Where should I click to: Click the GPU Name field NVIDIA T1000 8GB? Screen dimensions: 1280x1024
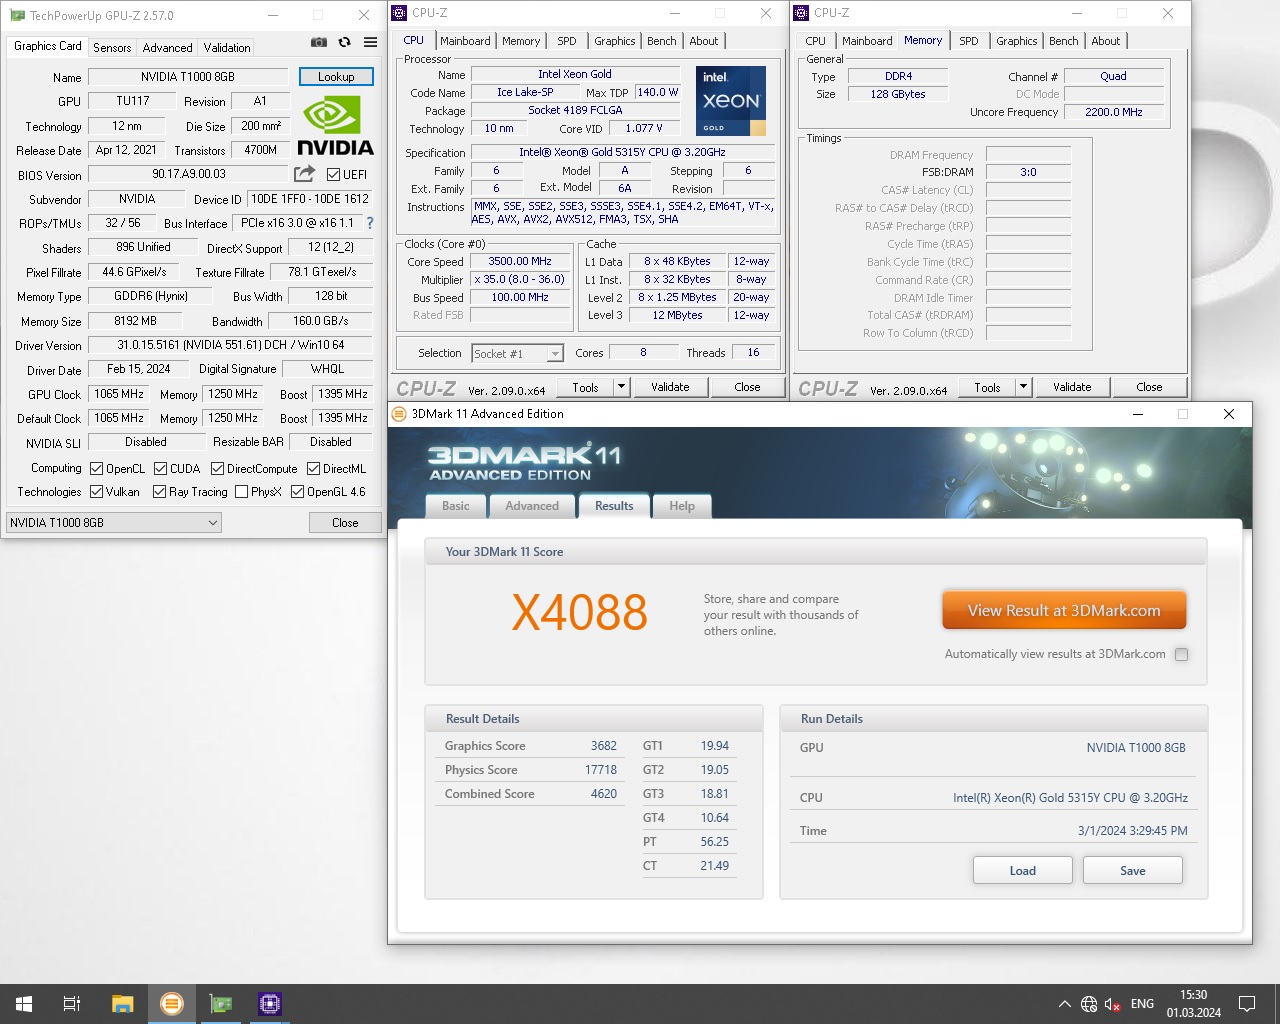click(188, 77)
